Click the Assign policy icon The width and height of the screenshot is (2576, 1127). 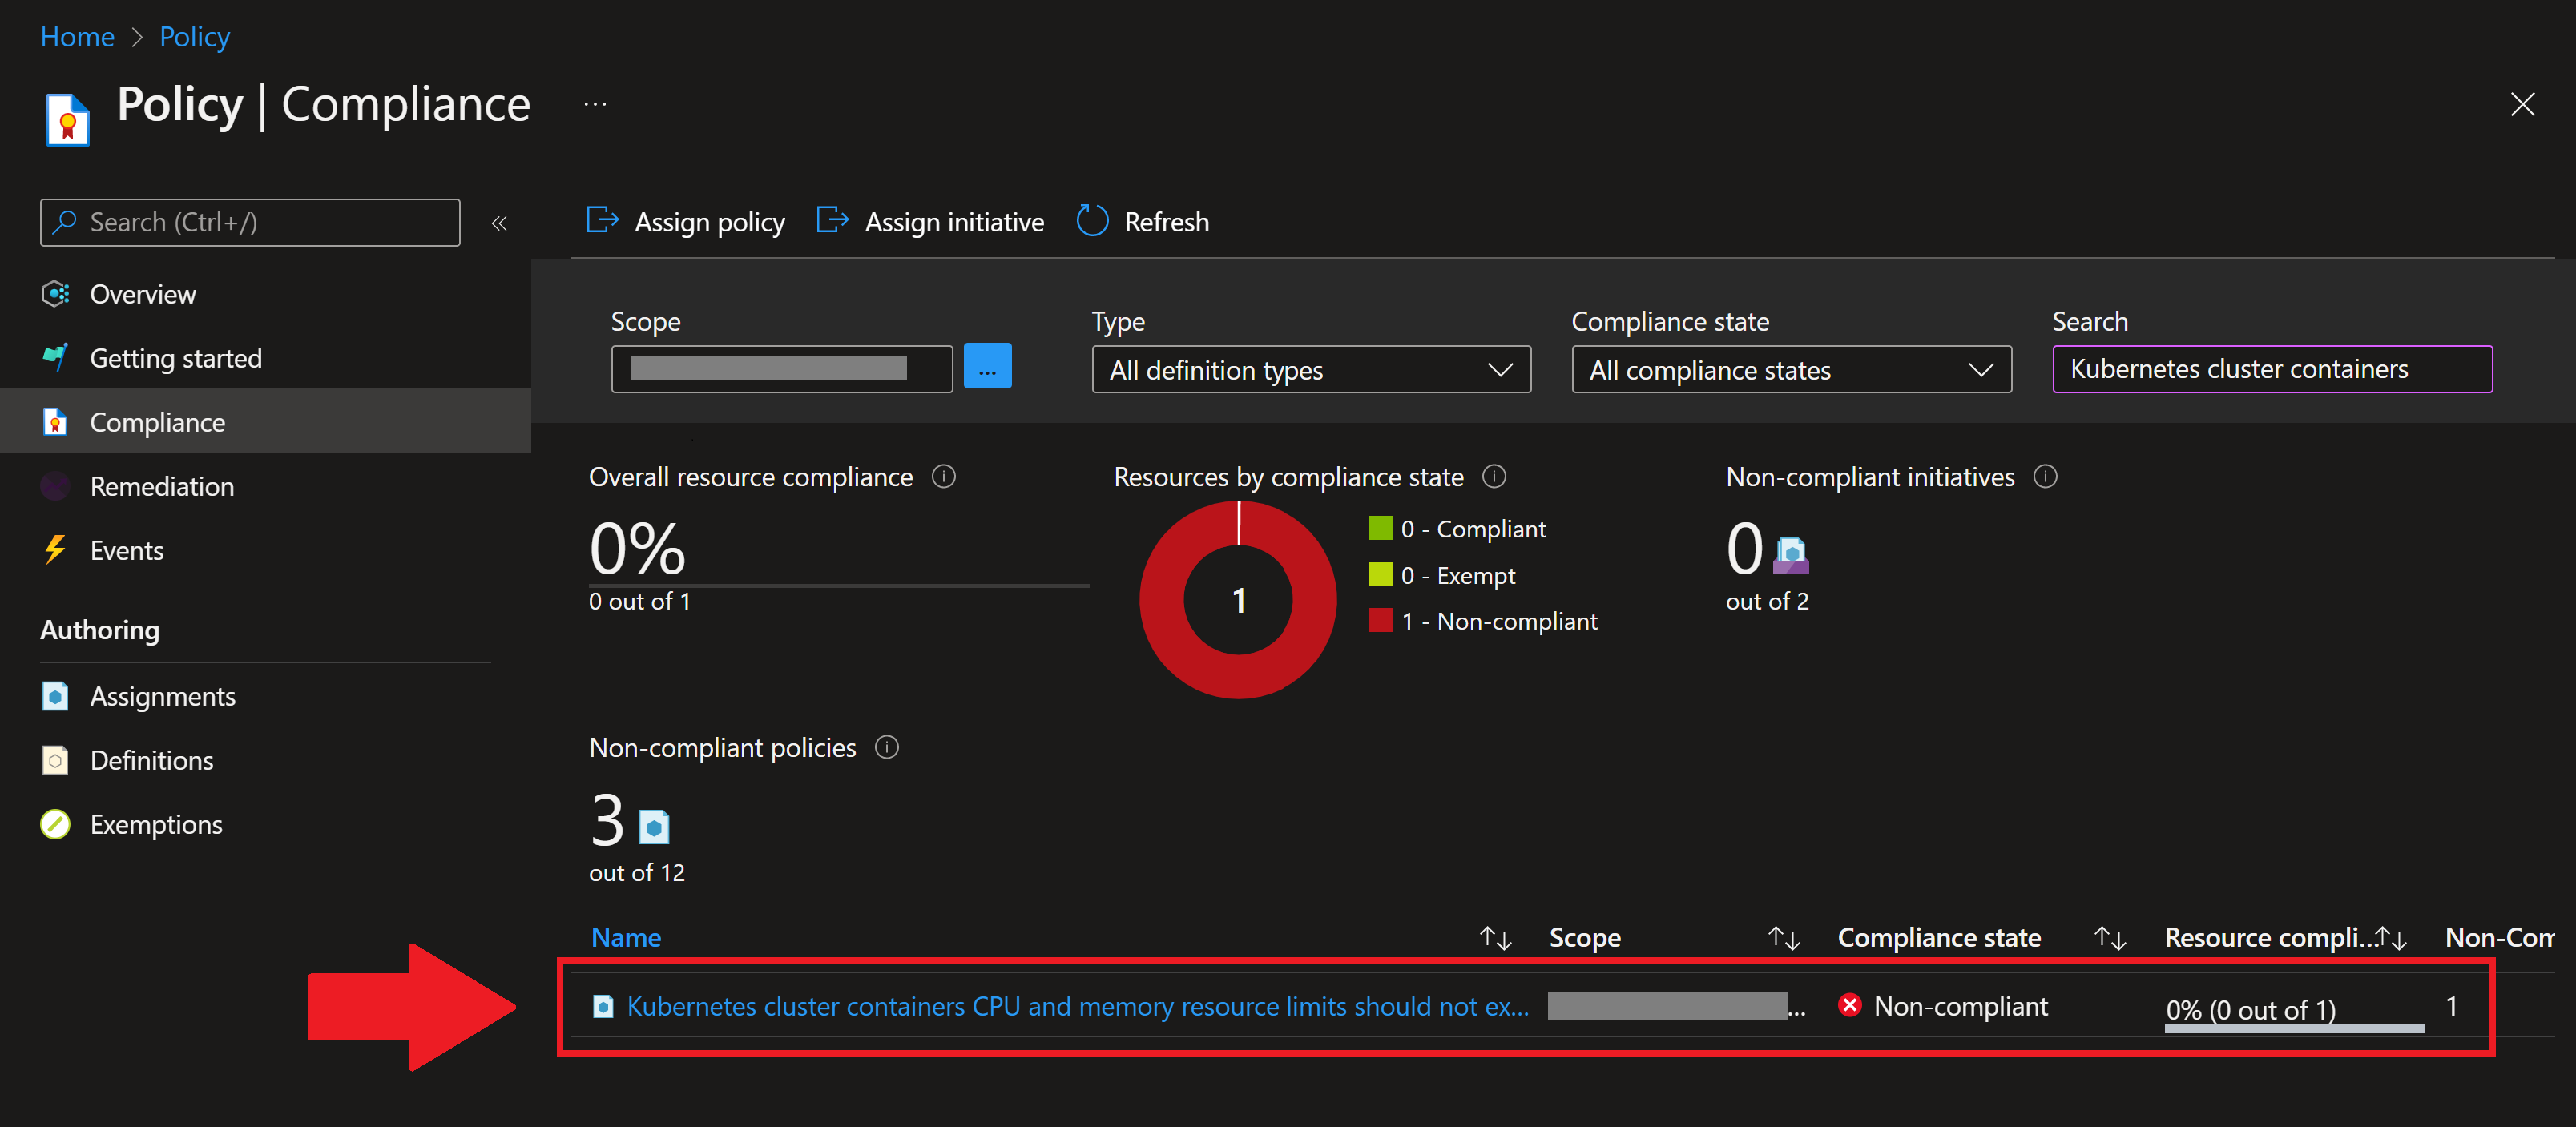pyautogui.click(x=602, y=220)
